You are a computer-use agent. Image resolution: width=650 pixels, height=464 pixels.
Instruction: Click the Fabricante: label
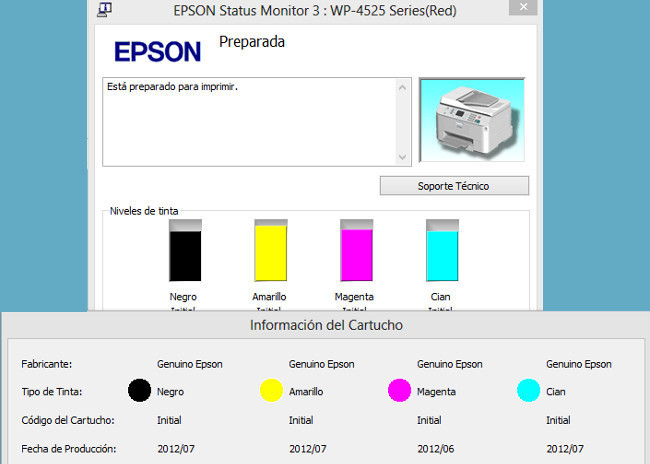(x=47, y=364)
